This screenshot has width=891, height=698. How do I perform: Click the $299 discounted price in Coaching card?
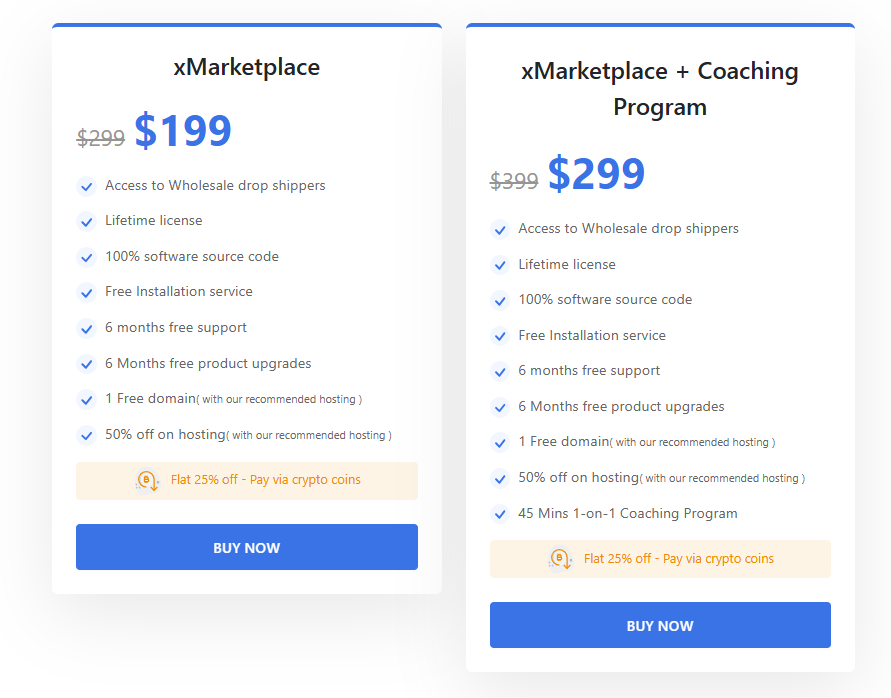pos(596,174)
